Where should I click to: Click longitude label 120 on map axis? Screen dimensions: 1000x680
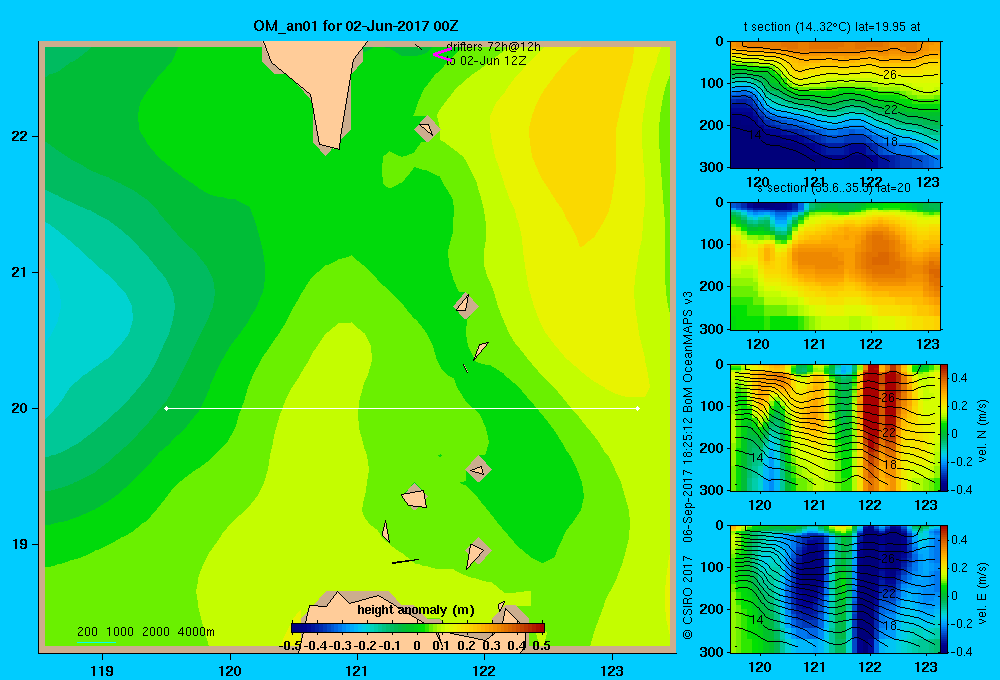[230, 670]
